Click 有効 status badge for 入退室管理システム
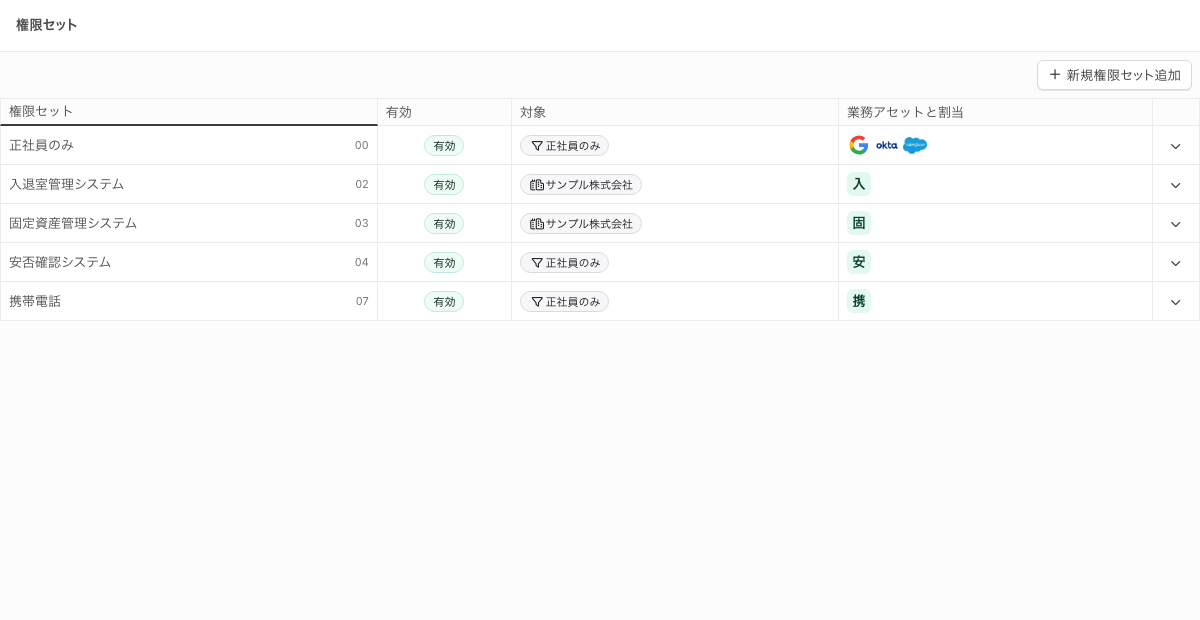Viewport: 1200px width, 620px height. point(444,185)
